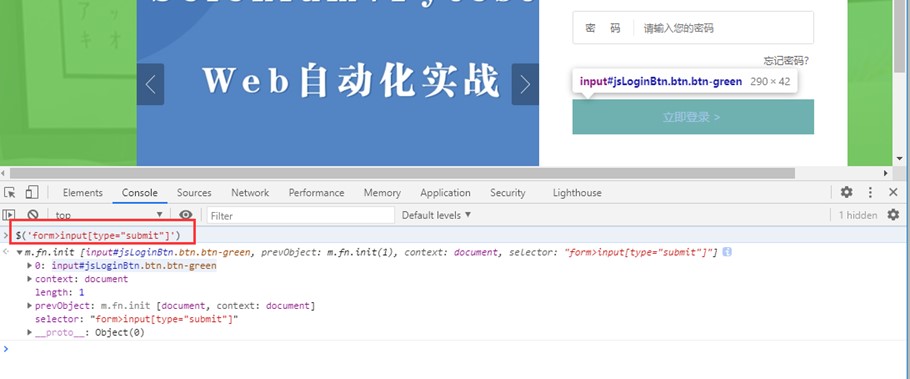Screen dimensions: 910x379
Task: Open the Default levels dropdown
Action: (x=436, y=215)
